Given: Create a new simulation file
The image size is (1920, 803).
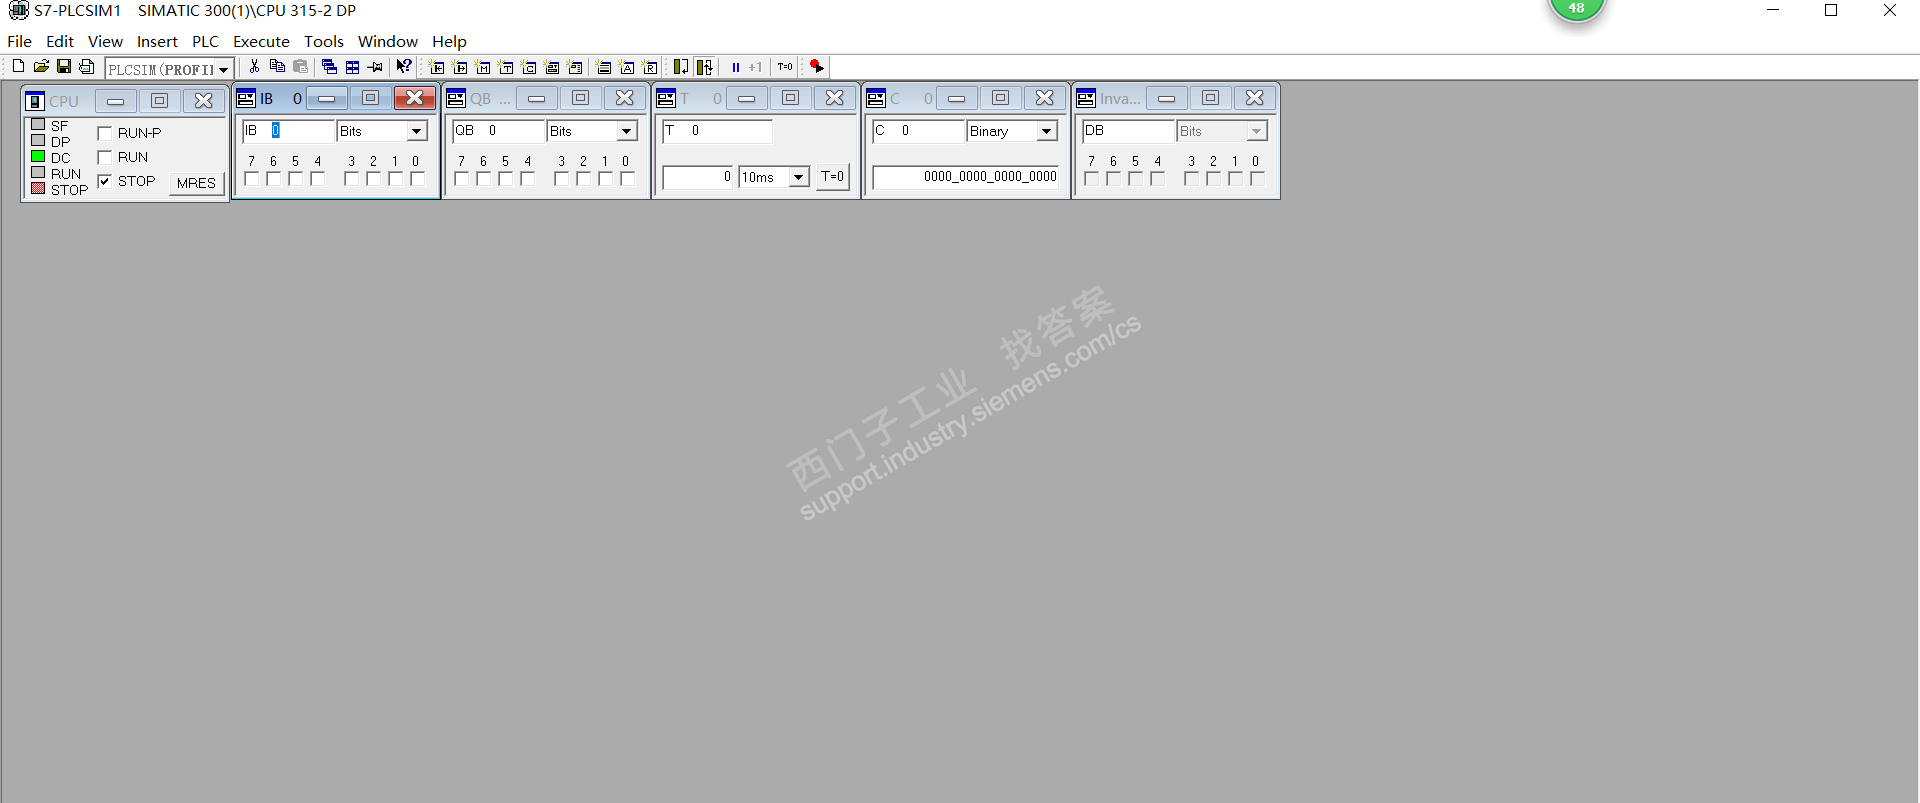Looking at the screenshot, I should click(x=18, y=66).
